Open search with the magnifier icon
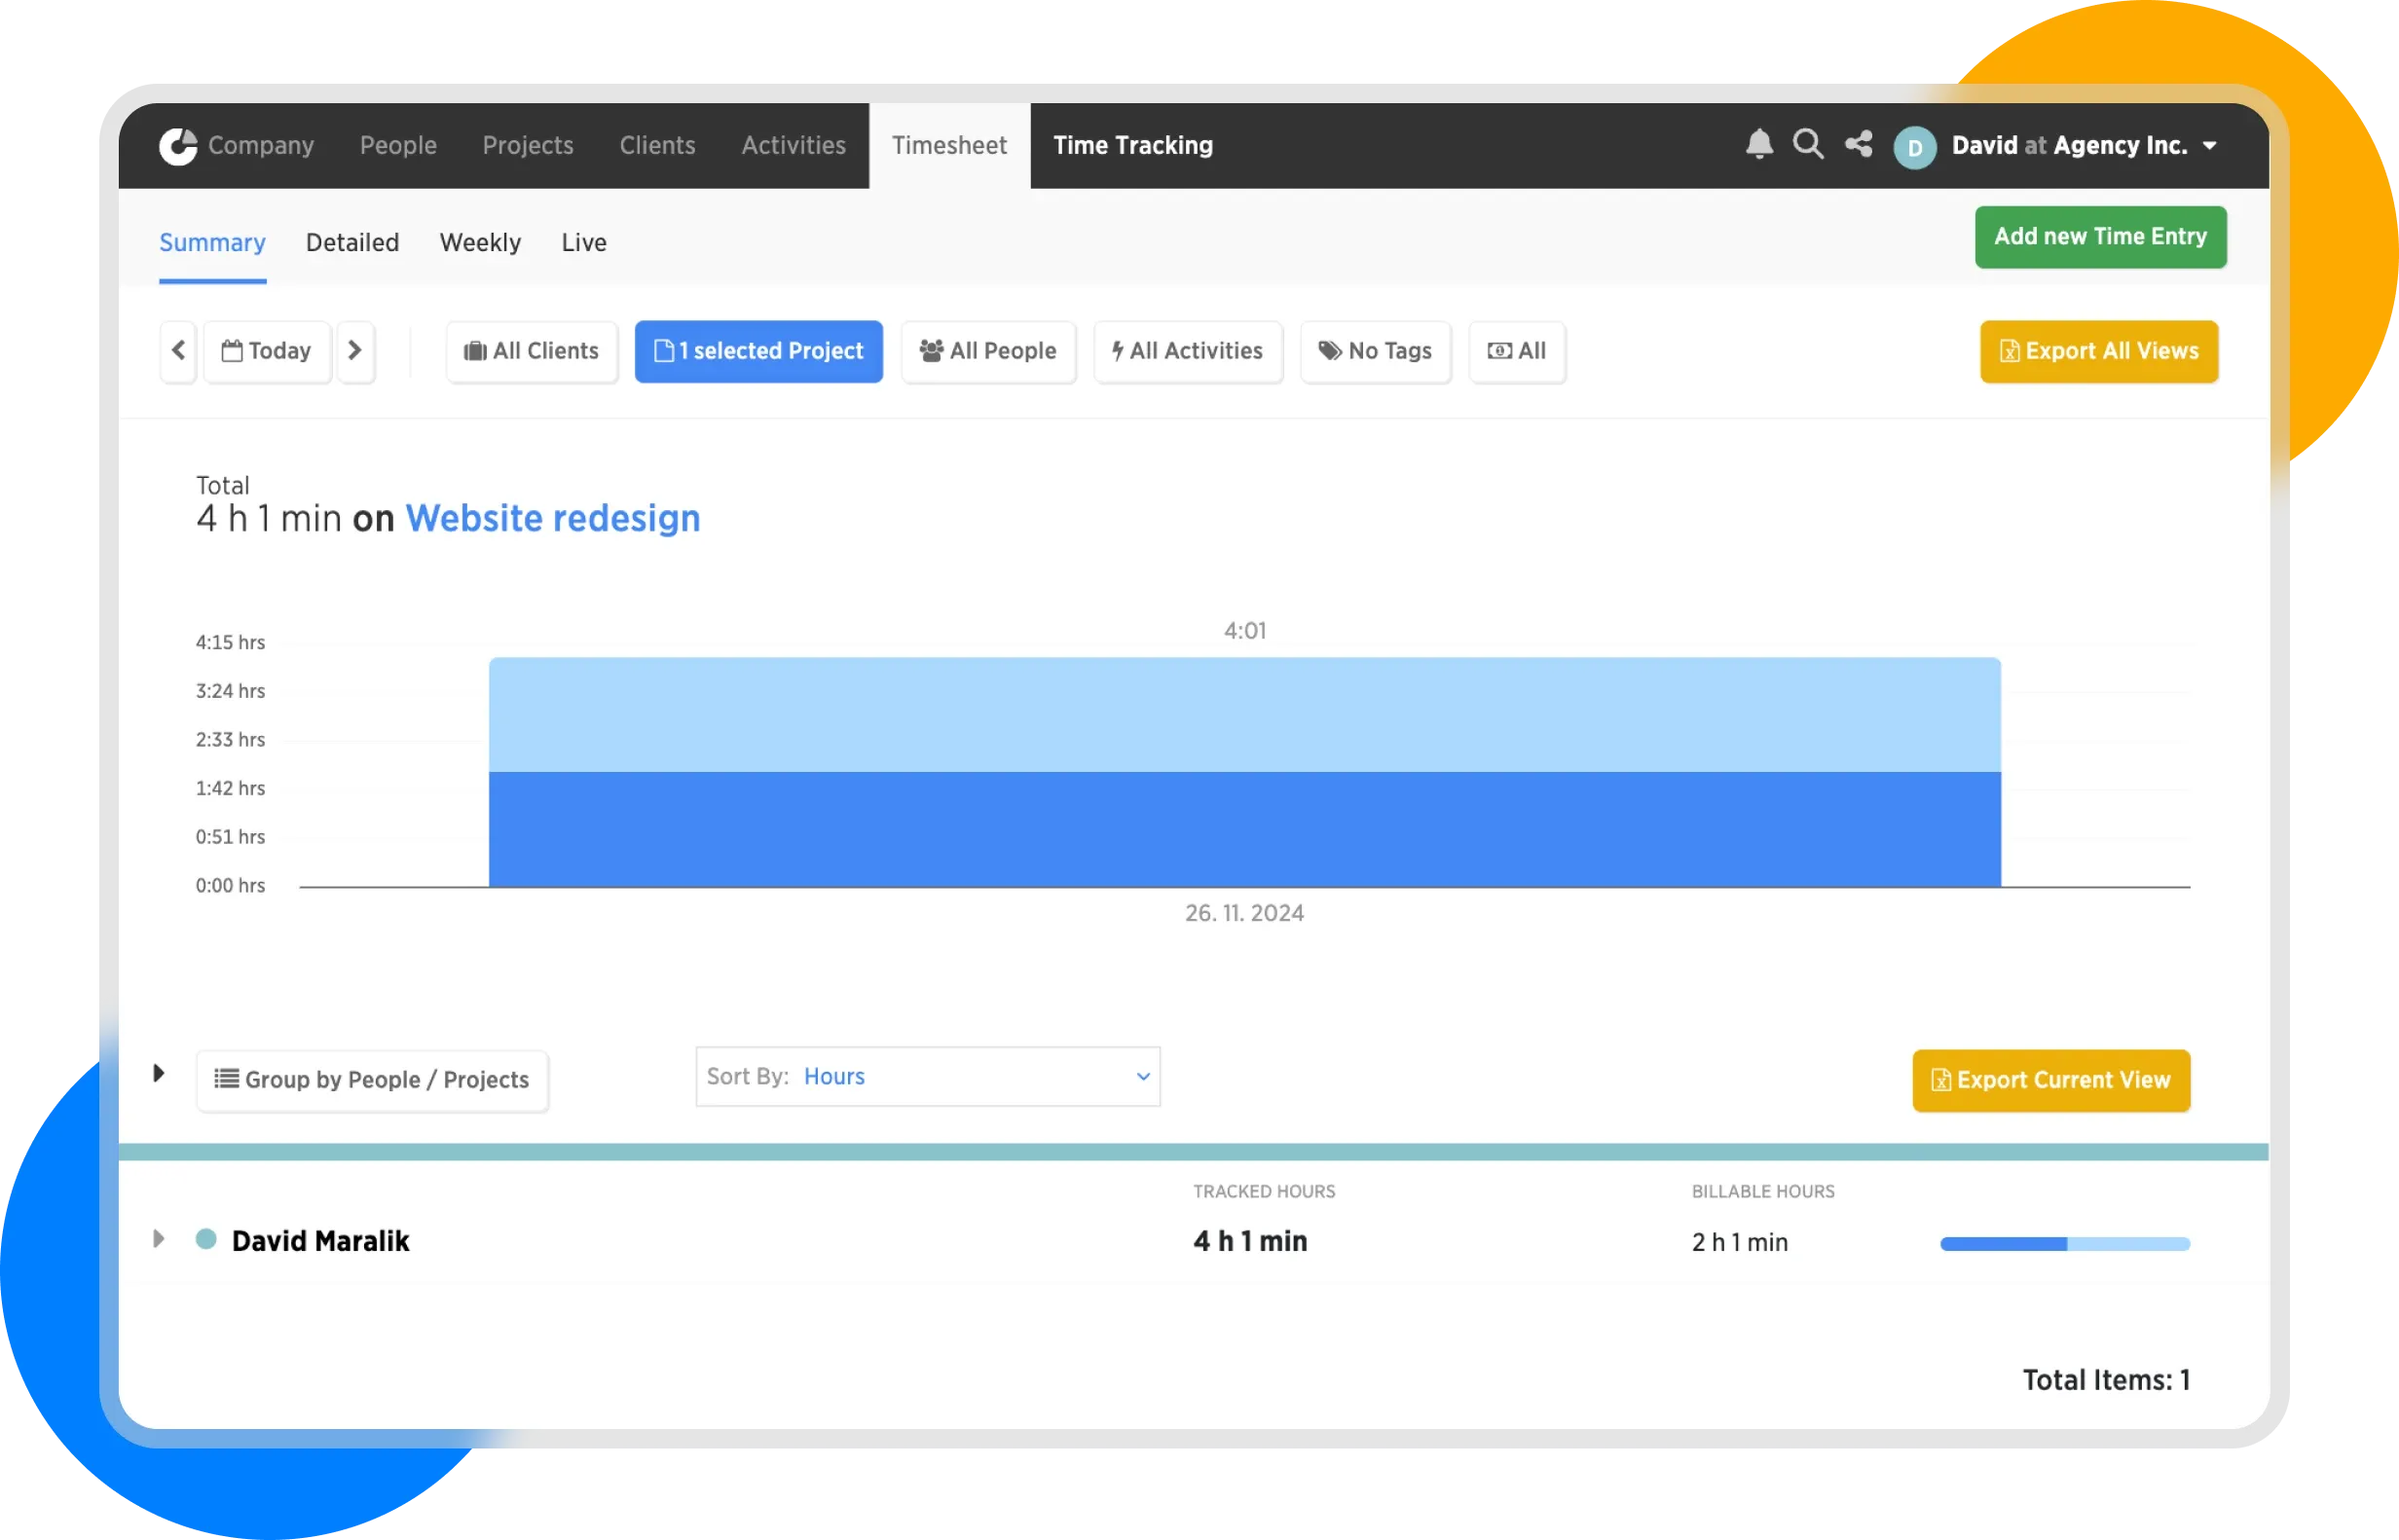The width and height of the screenshot is (2399, 1540). coord(1807,144)
